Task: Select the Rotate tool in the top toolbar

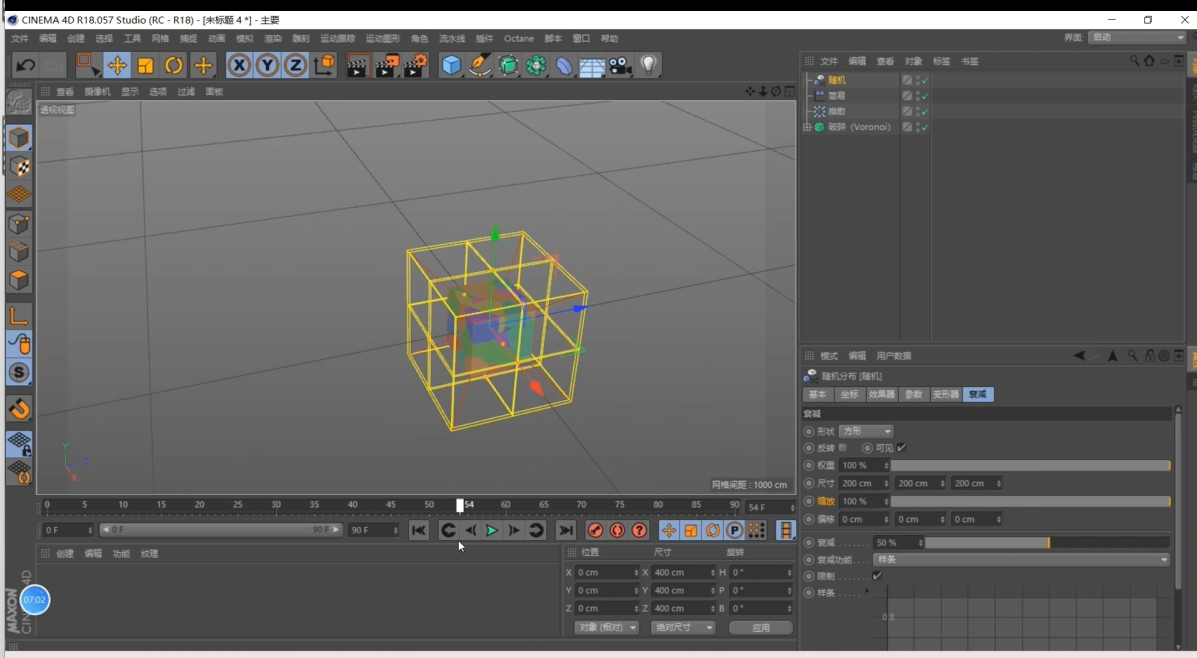Action: (174, 66)
